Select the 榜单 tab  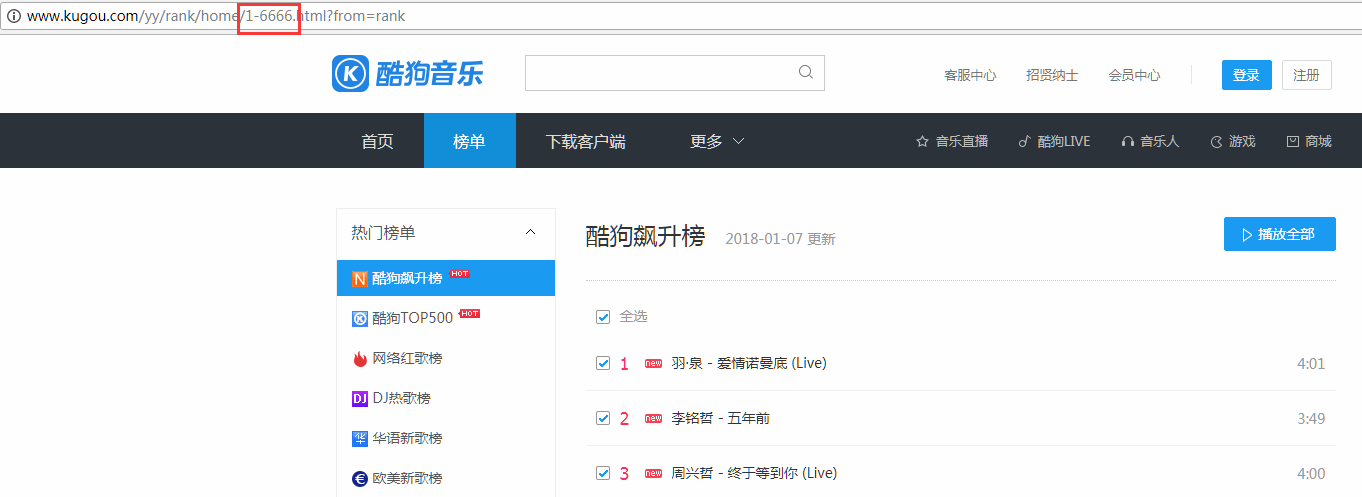[469, 141]
